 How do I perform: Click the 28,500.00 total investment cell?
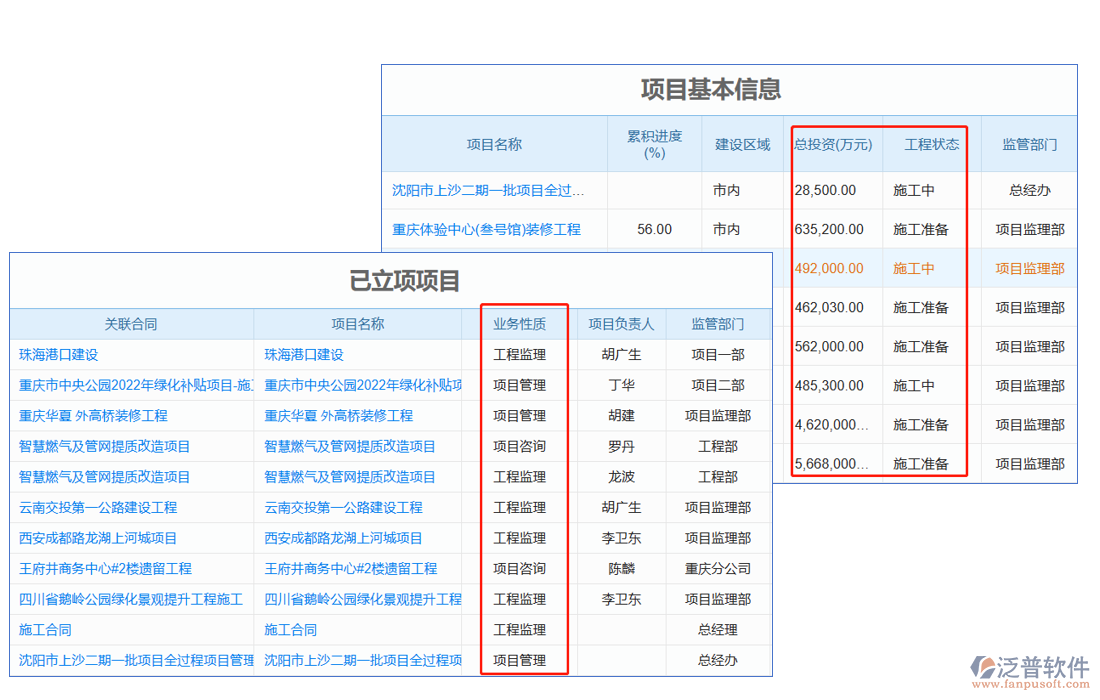pyautogui.click(x=825, y=190)
